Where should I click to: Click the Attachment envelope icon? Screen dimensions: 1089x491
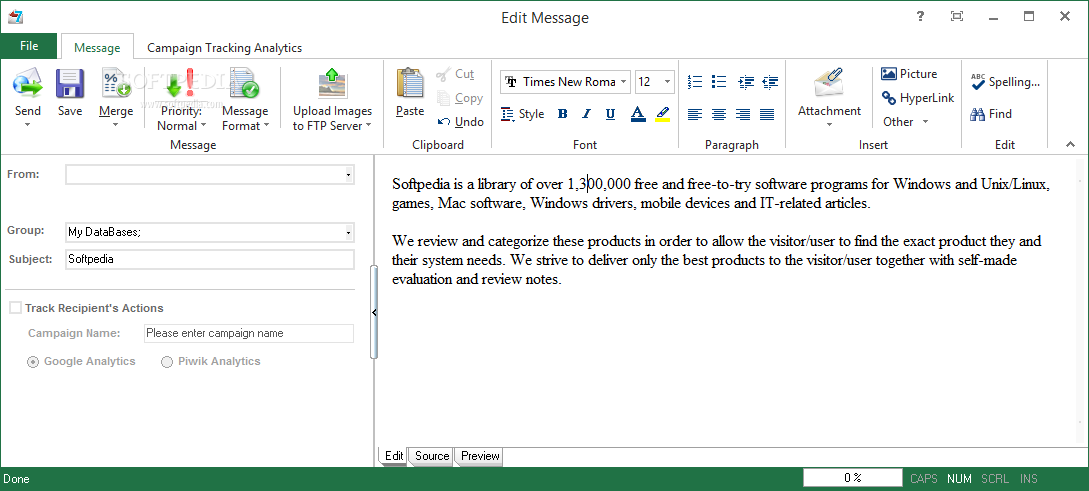click(829, 83)
